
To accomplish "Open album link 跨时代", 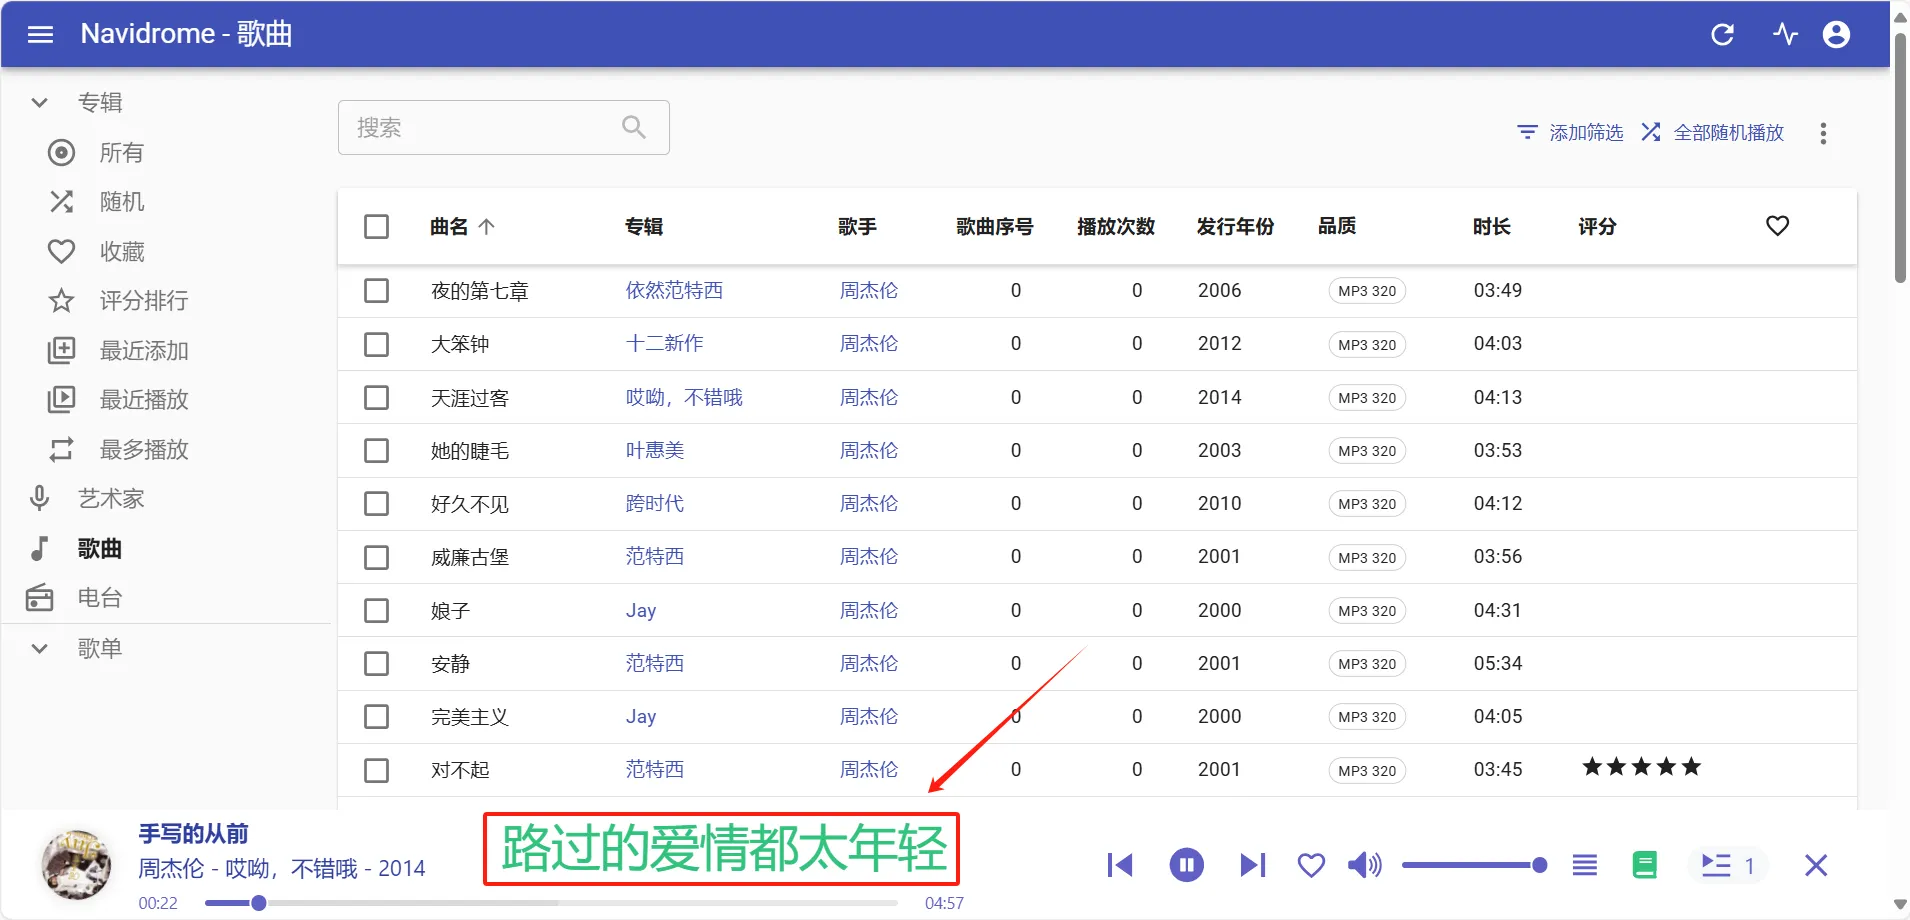I will [655, 504].
